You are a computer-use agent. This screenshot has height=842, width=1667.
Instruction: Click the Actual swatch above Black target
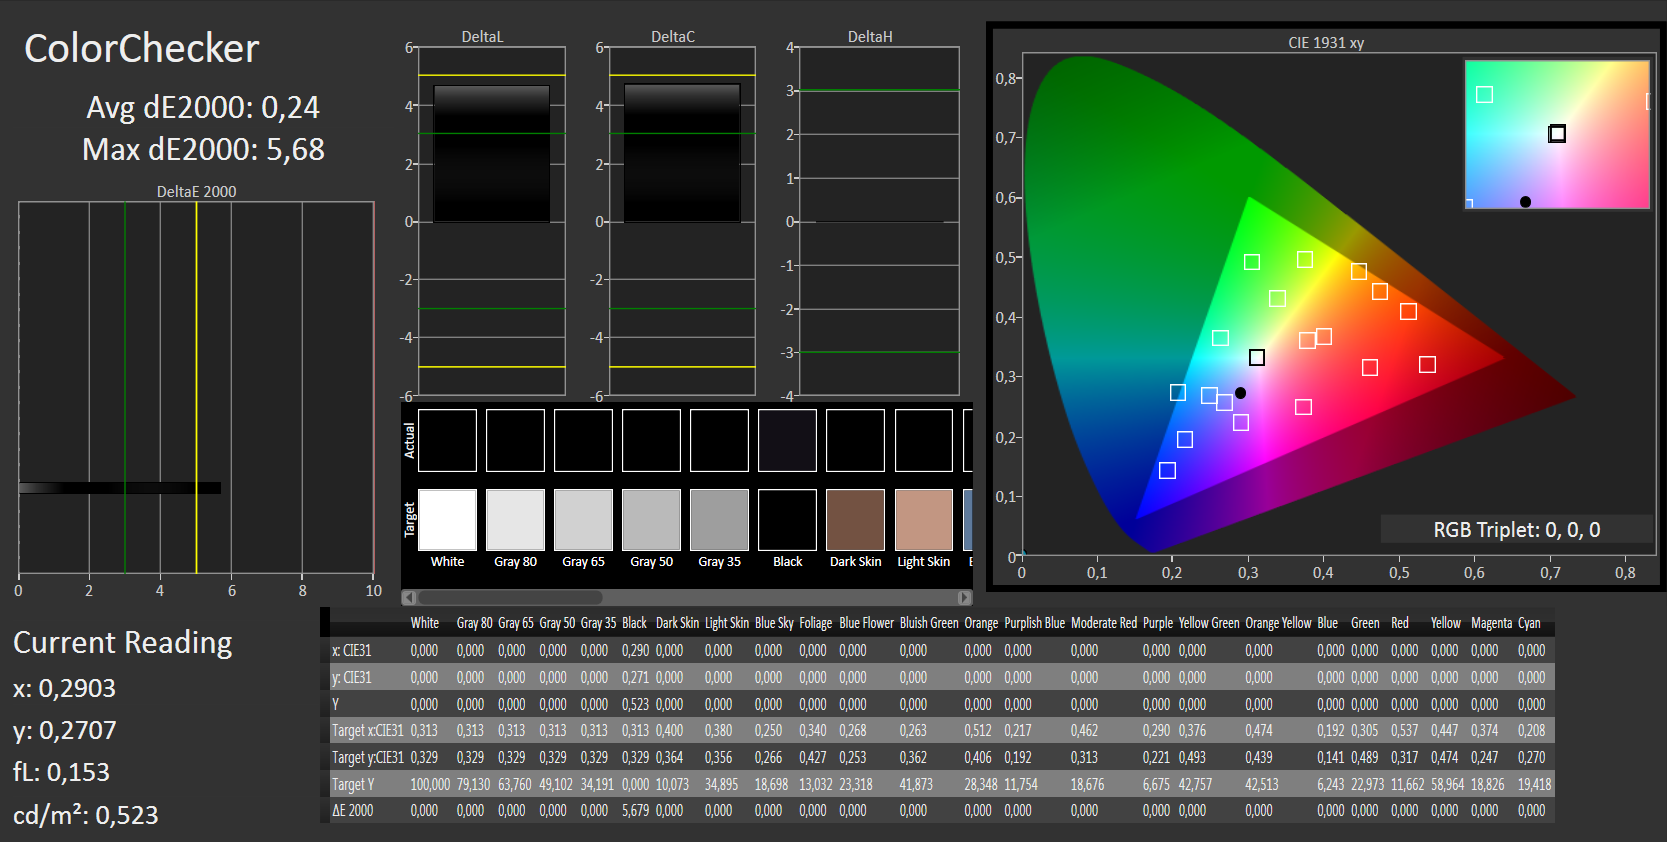[787, 440]
